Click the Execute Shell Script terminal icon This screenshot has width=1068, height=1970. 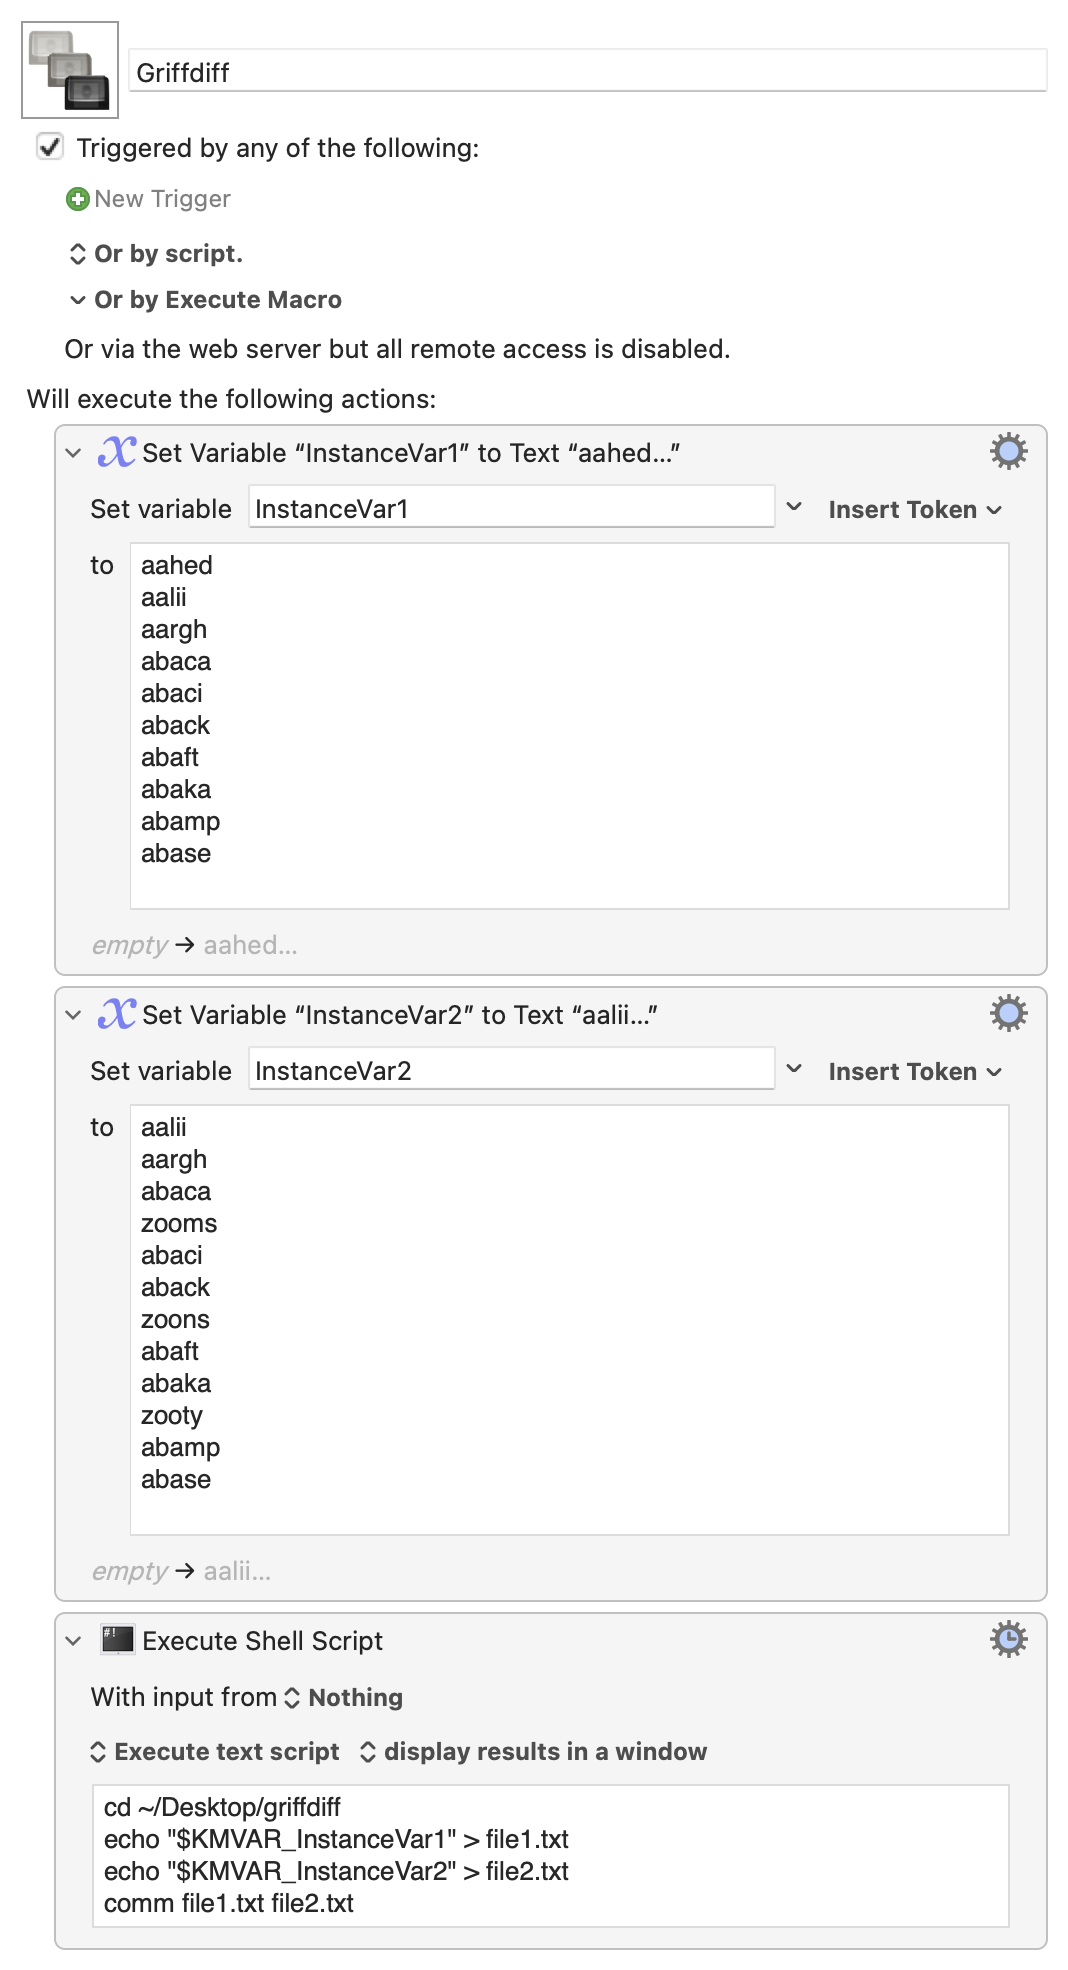tap(117, 1640)
